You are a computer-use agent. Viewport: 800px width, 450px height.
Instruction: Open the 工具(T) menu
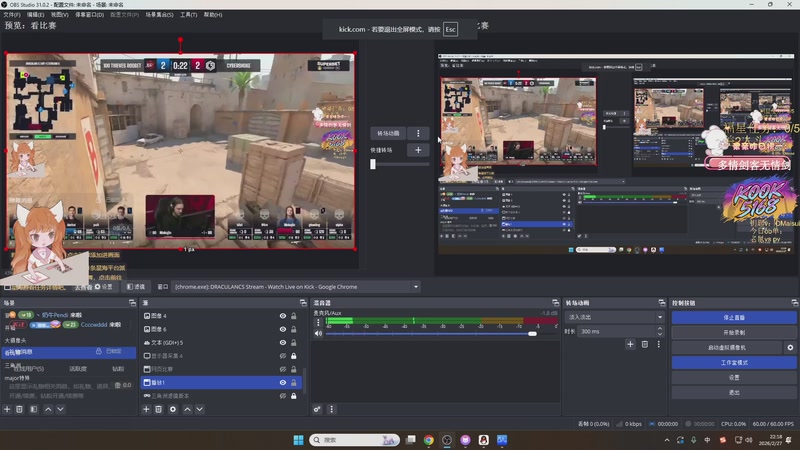tap(188, 15)
